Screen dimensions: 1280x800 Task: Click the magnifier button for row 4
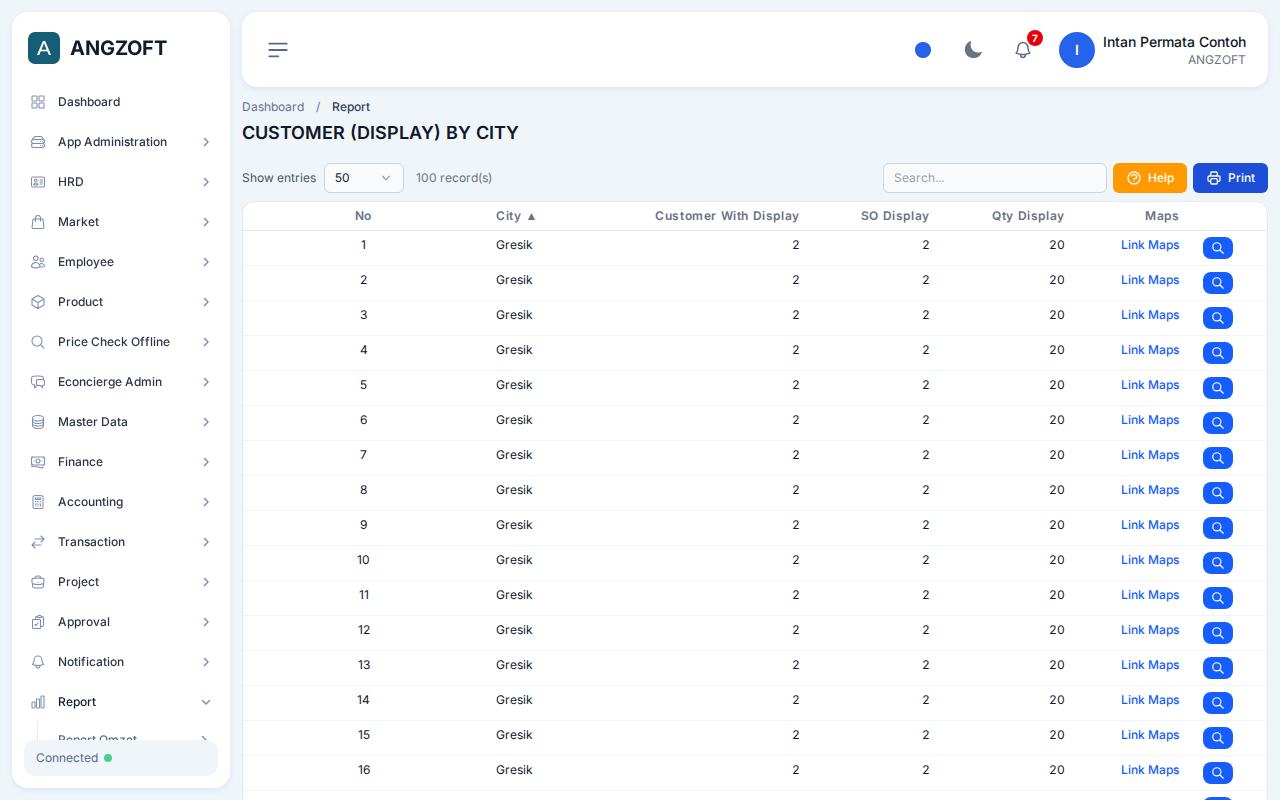1218,353
